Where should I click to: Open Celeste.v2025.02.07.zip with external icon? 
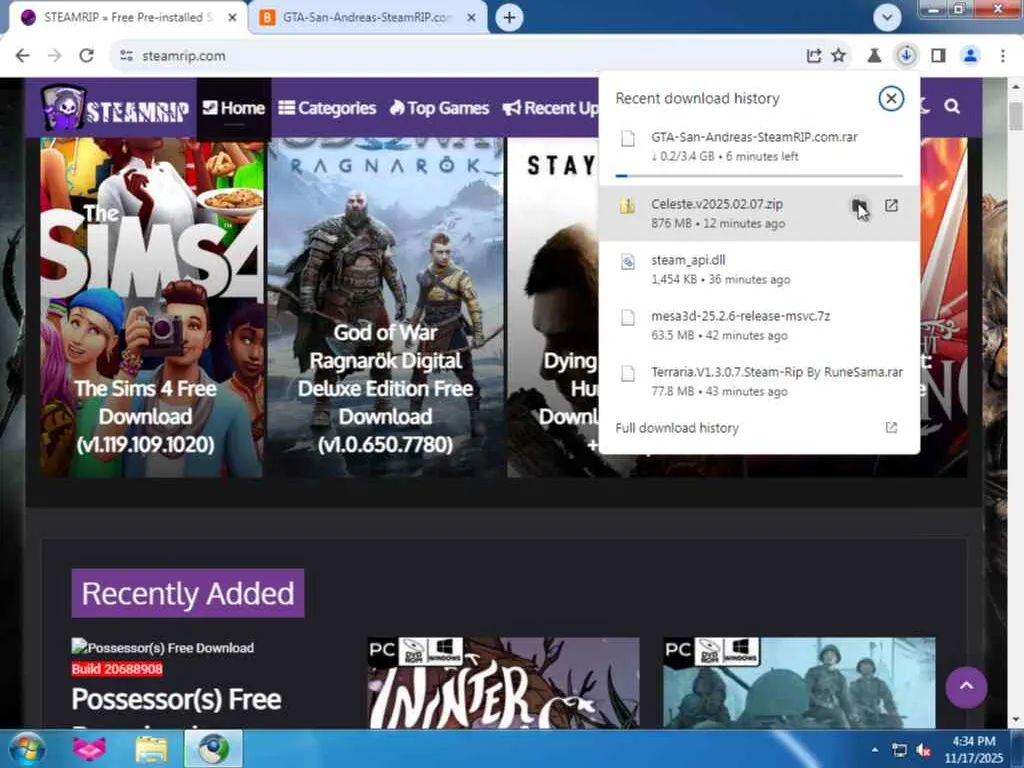891,206
